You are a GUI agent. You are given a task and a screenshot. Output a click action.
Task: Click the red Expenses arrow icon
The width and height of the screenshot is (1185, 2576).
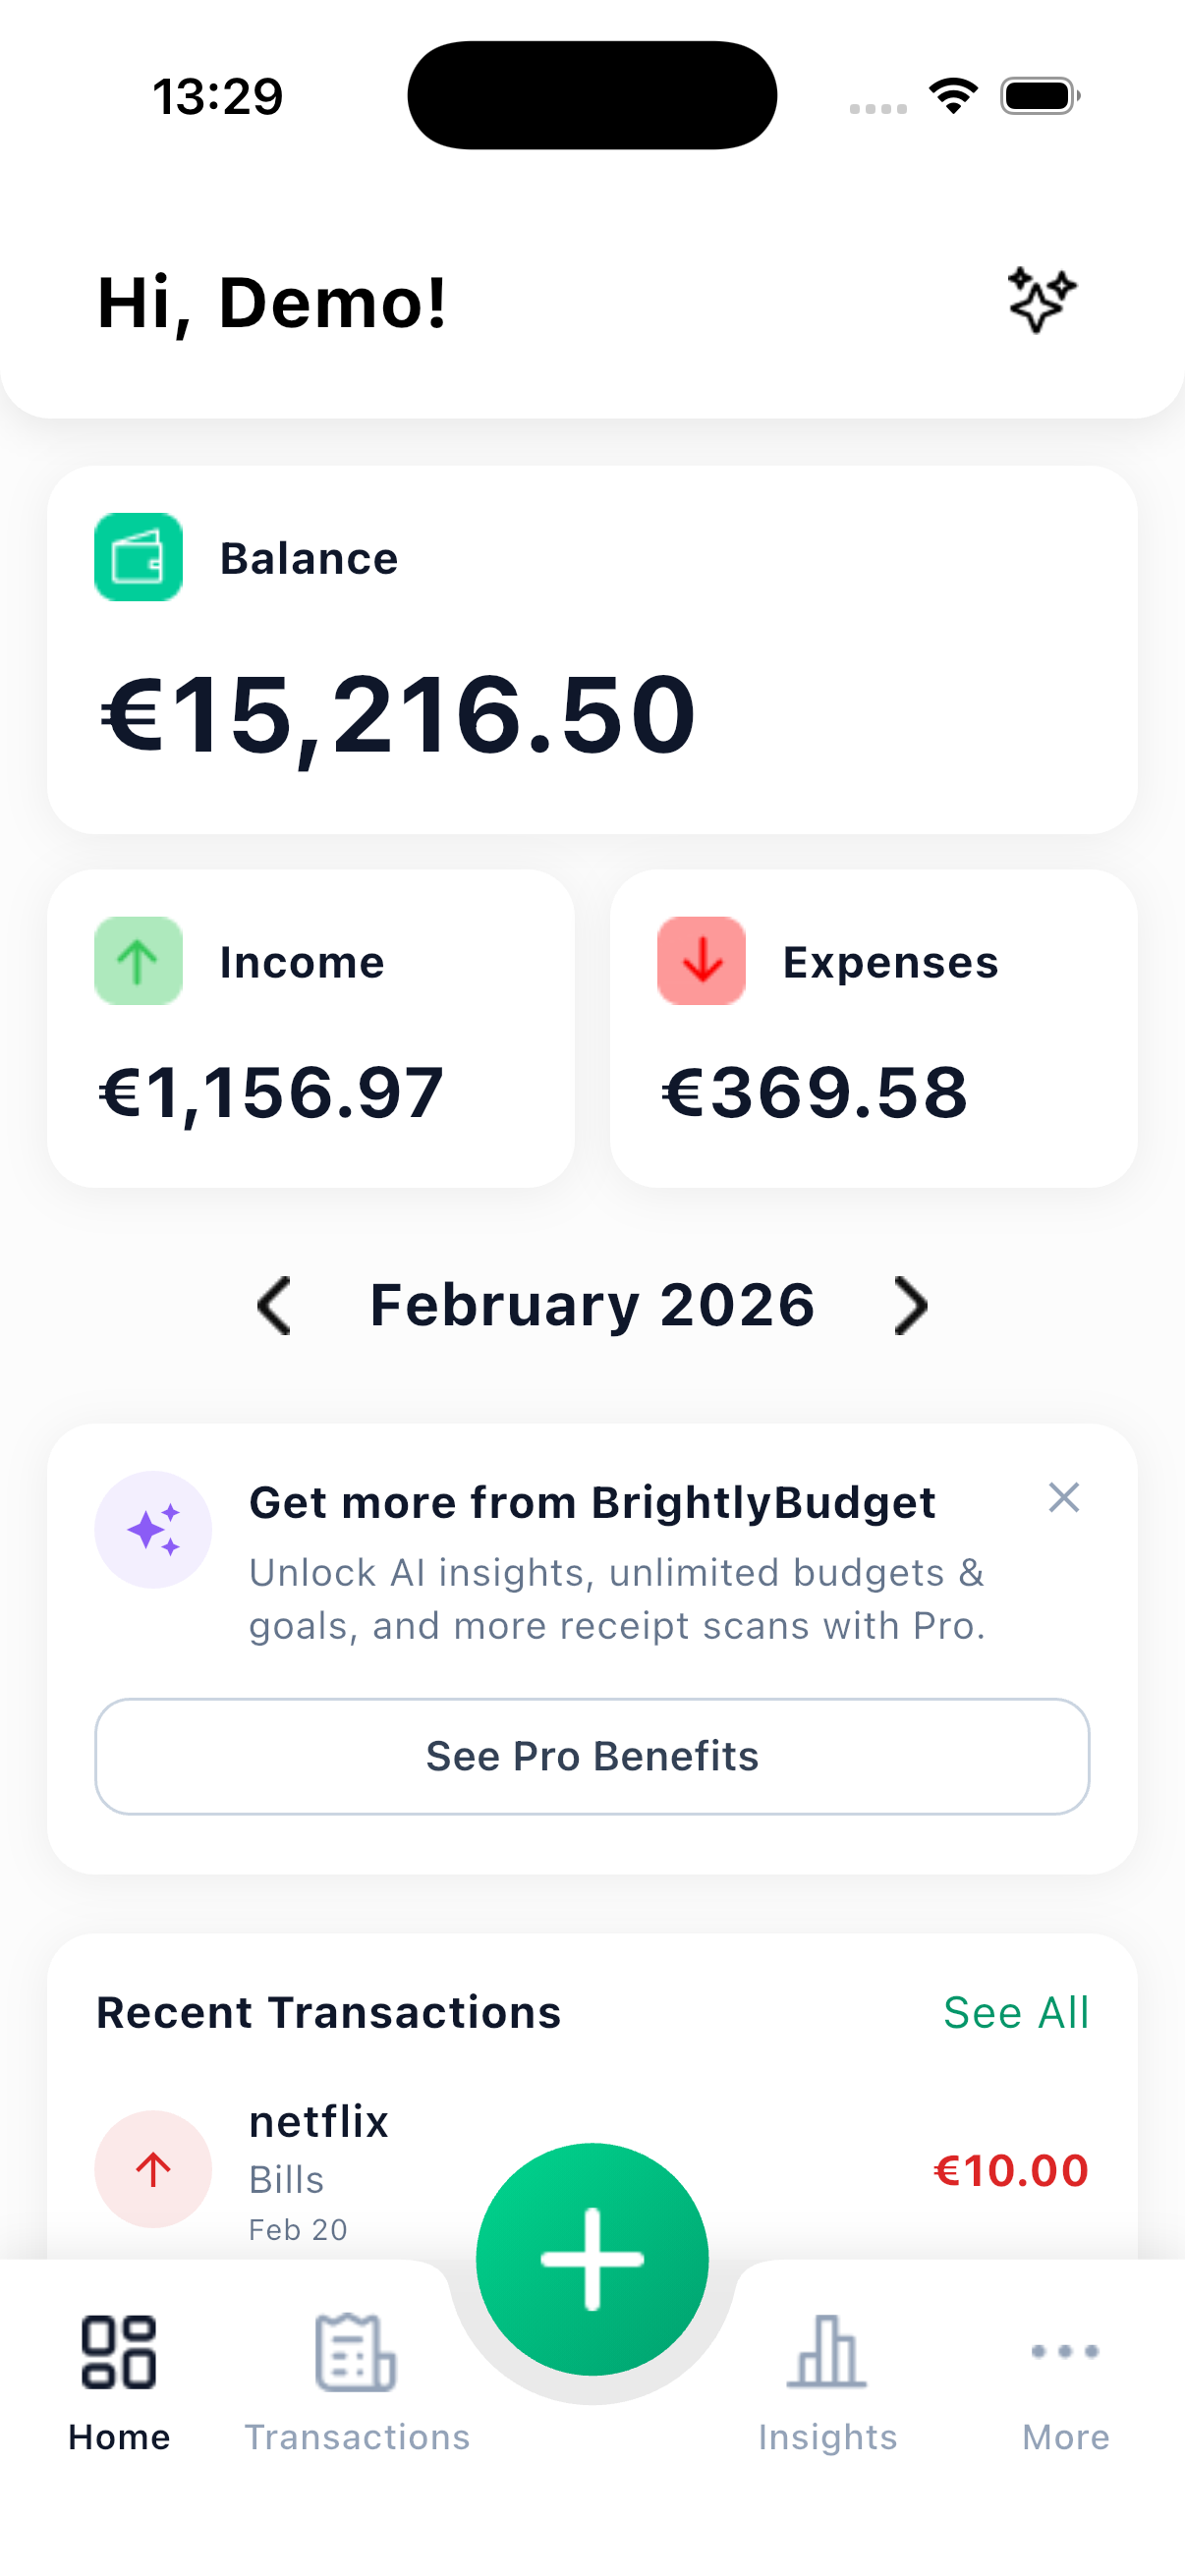click(700, 960)
